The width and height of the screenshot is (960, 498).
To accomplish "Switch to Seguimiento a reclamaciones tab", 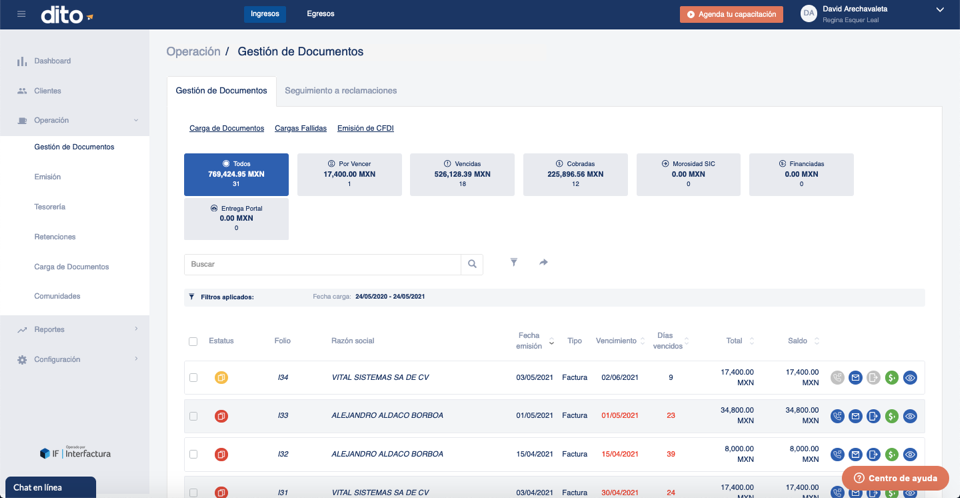I will [340, 91].
